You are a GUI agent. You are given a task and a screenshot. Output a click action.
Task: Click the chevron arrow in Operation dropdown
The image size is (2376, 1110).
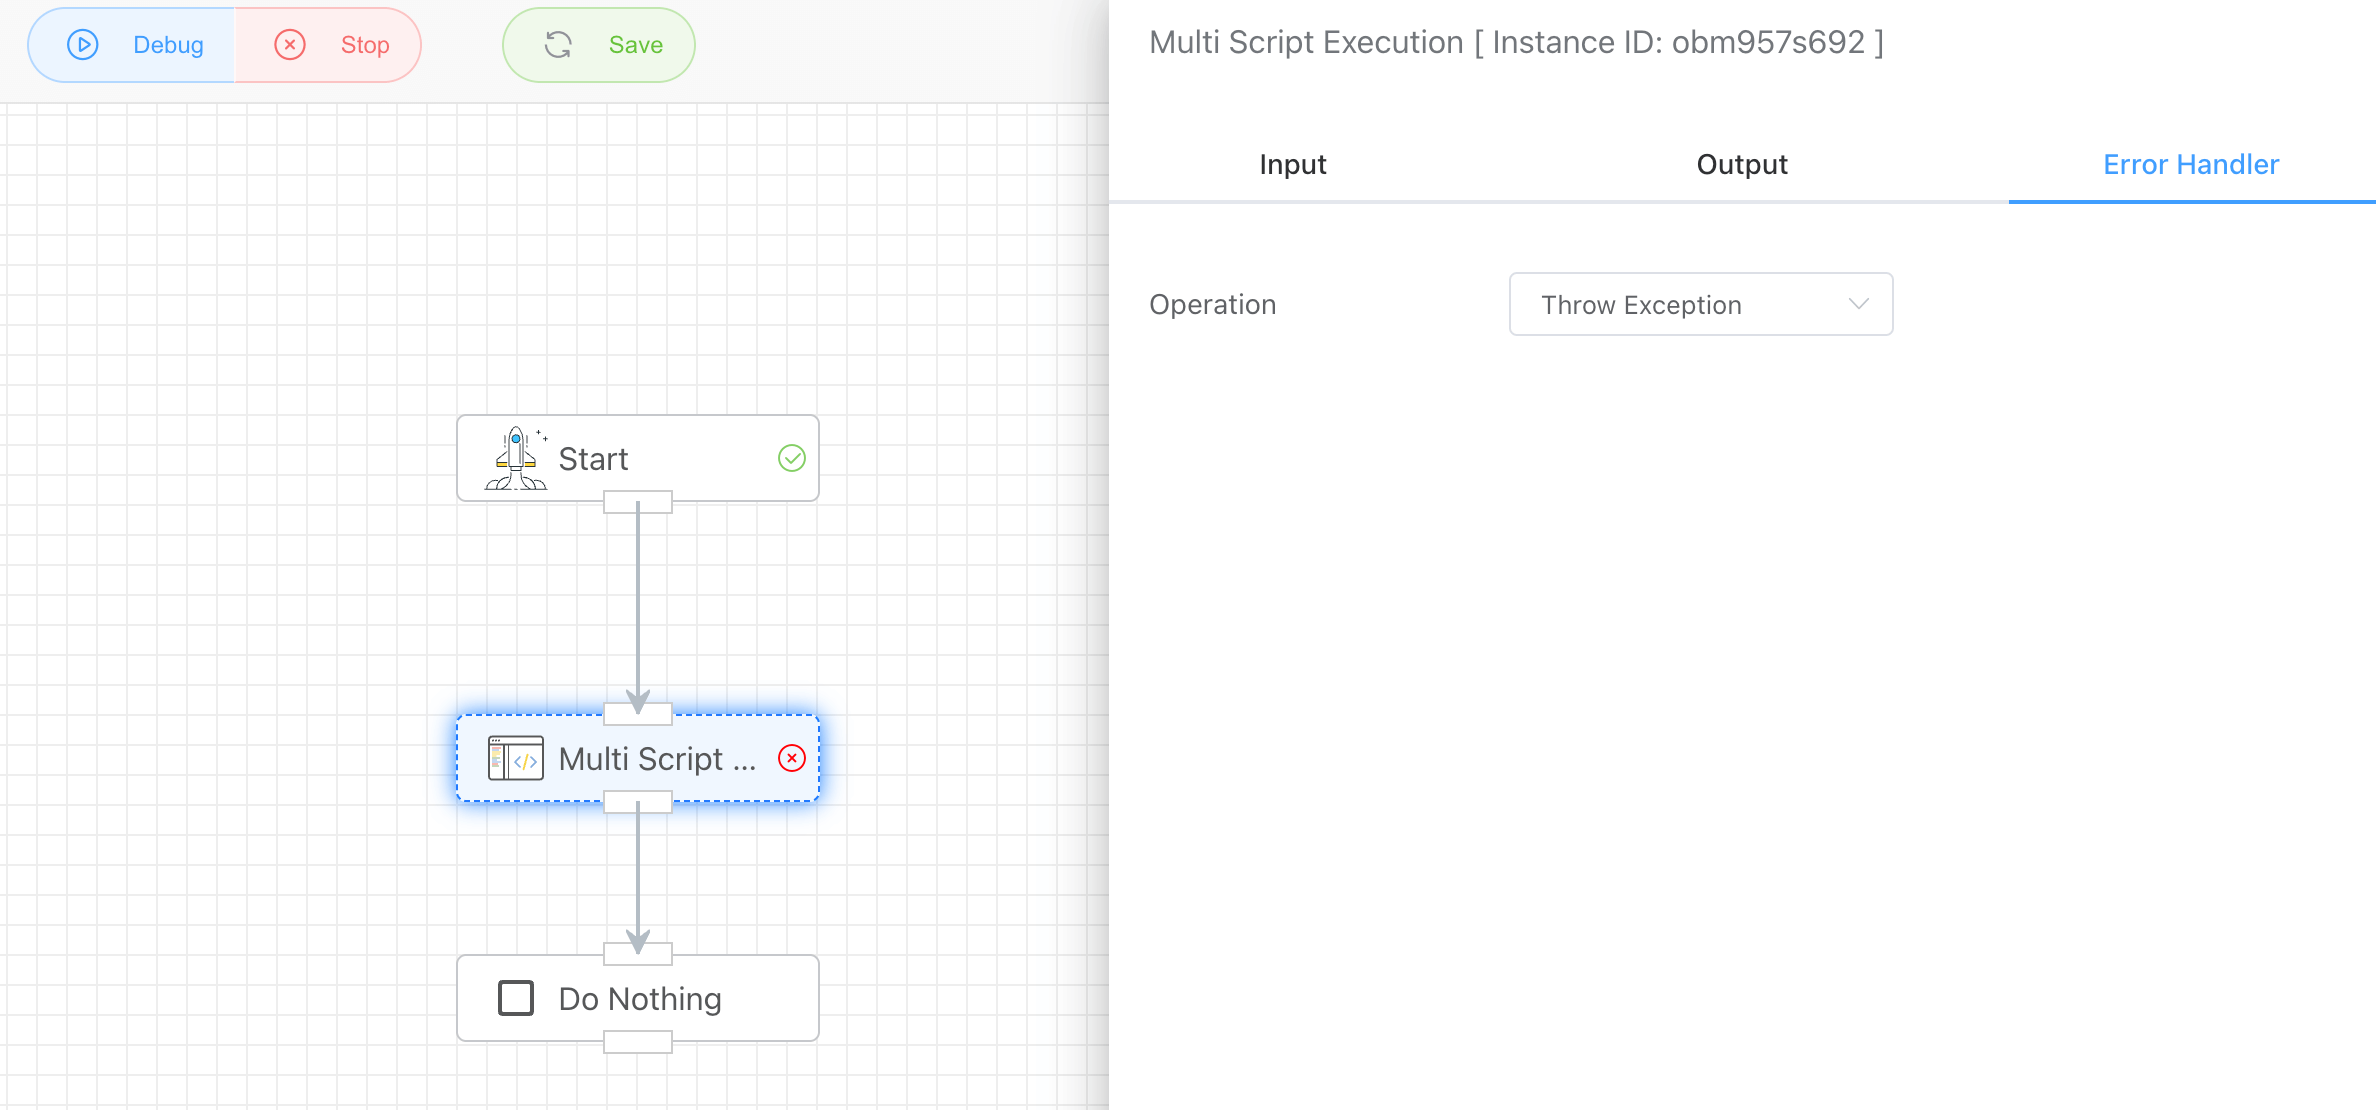(x=1858, y=304)
